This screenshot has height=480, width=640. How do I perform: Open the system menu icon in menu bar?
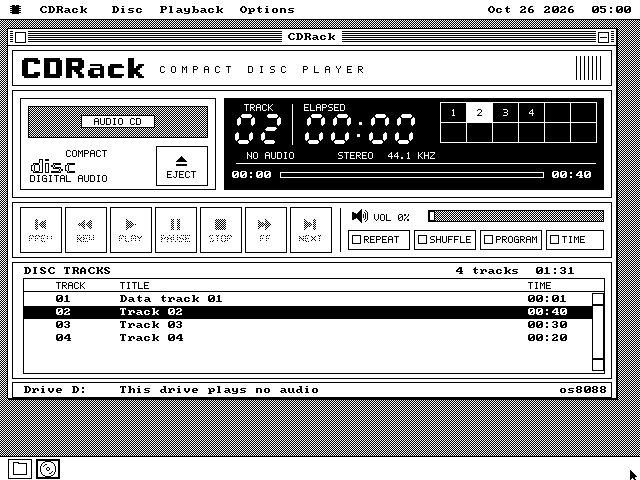(x=16, y=9)
